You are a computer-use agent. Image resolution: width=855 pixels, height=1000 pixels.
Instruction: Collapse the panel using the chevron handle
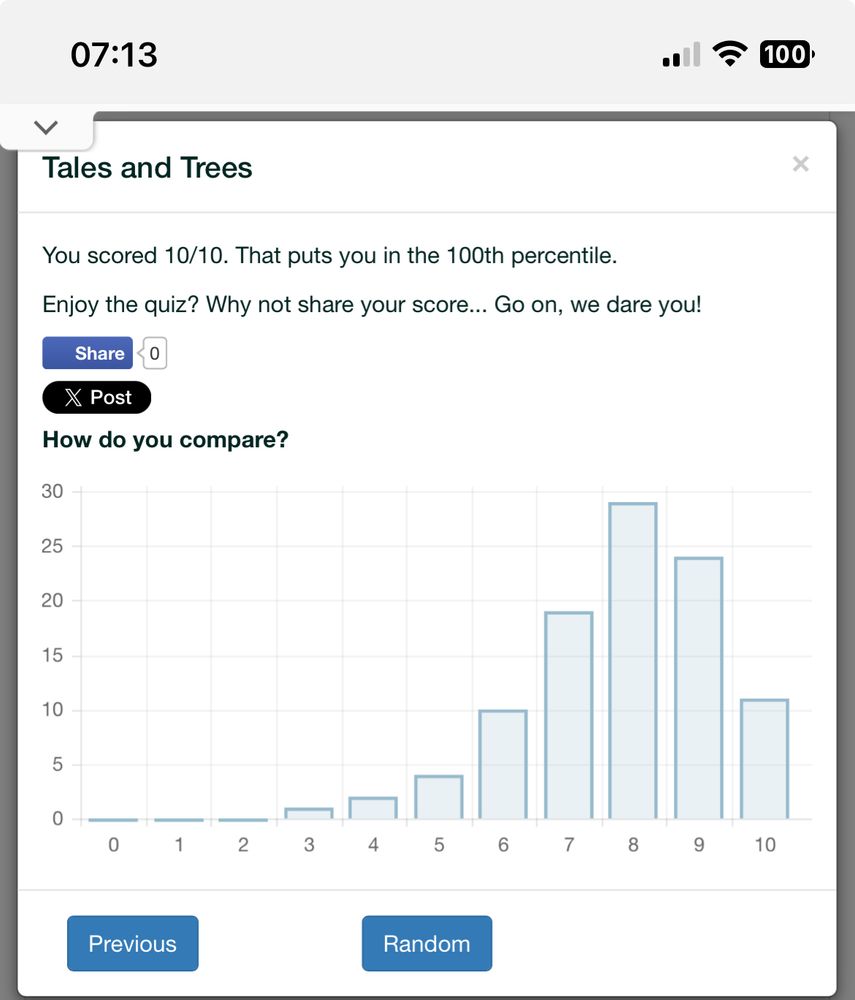point(46,128)
